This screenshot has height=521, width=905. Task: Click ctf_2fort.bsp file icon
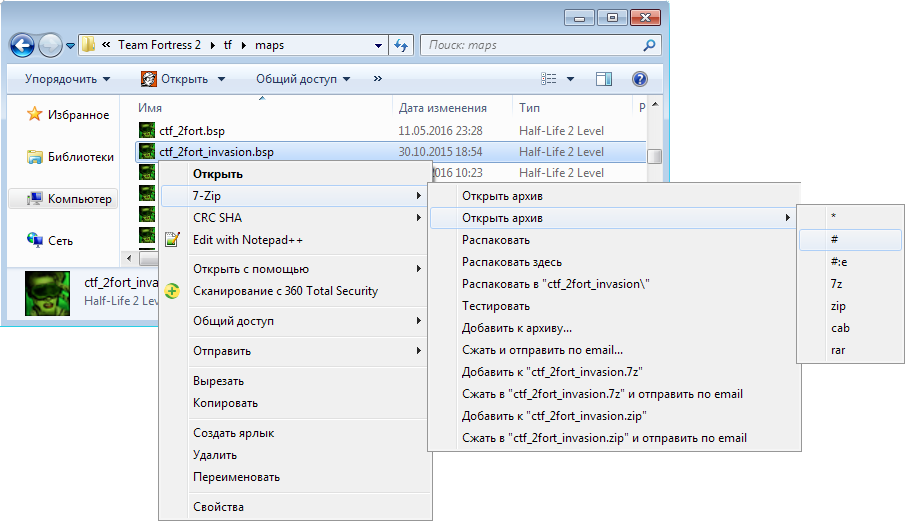click(x=147, y=130)
